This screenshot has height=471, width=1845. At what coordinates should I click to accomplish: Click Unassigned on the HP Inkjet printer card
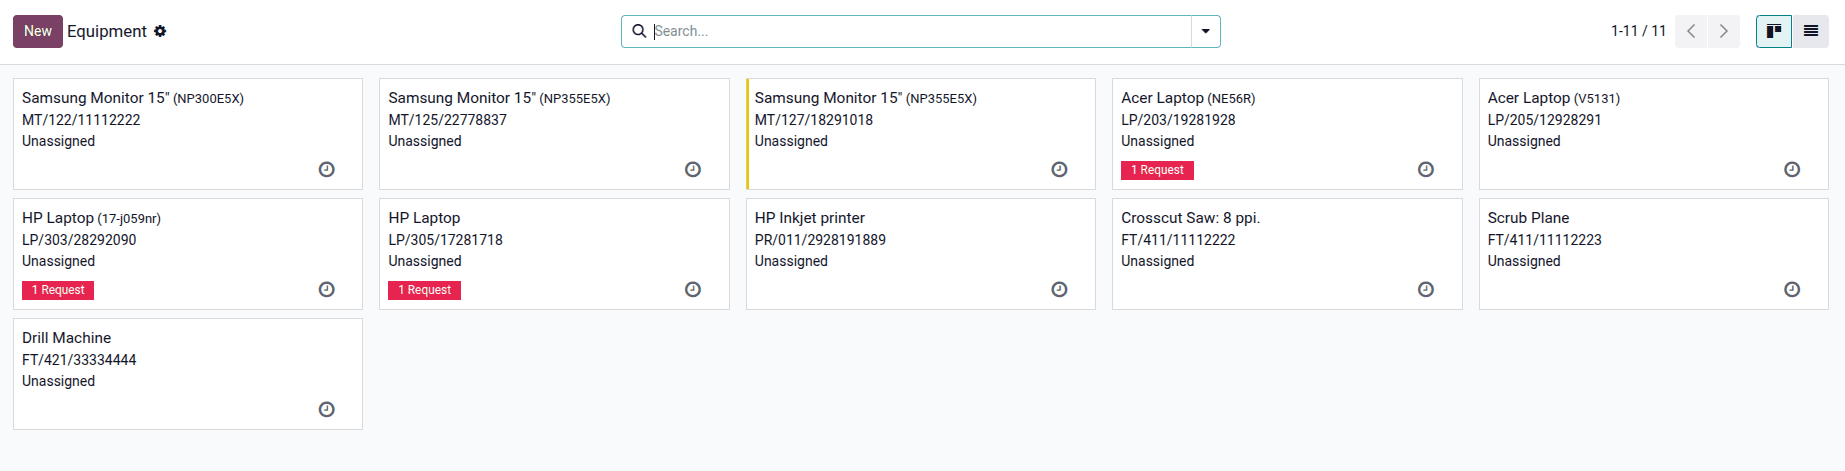pos(791,261)
